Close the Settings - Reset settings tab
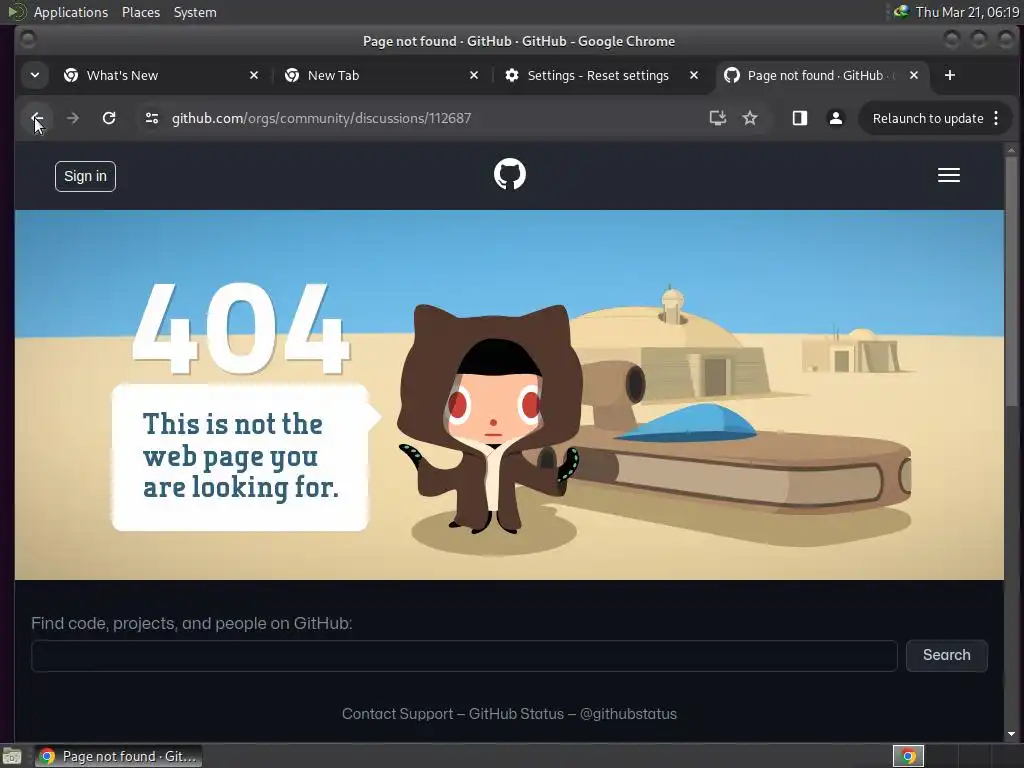 click(x=694, y=75)
